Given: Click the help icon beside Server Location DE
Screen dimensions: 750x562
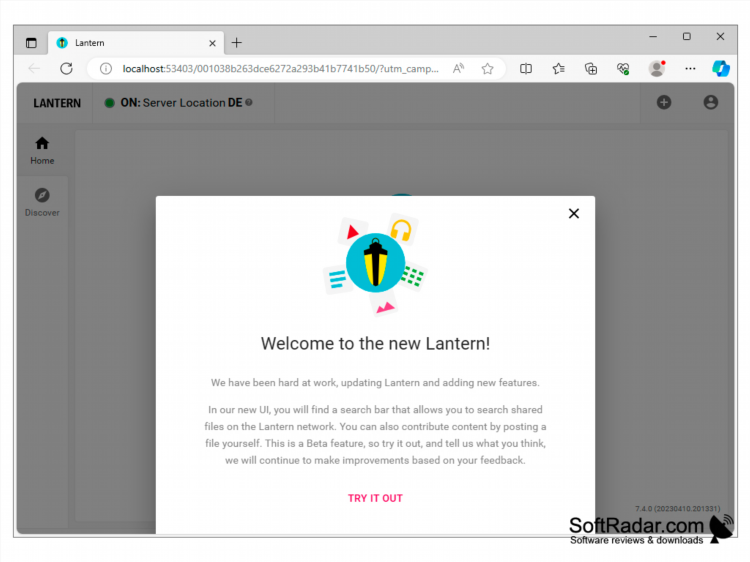Looking at the screenshot, I should 249,102.
